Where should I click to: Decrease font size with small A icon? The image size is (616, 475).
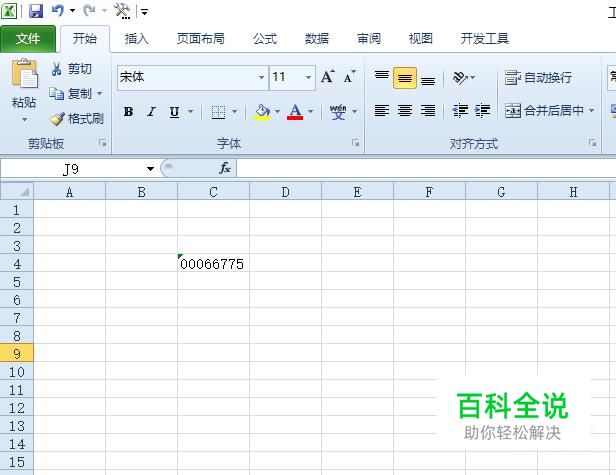349,77
